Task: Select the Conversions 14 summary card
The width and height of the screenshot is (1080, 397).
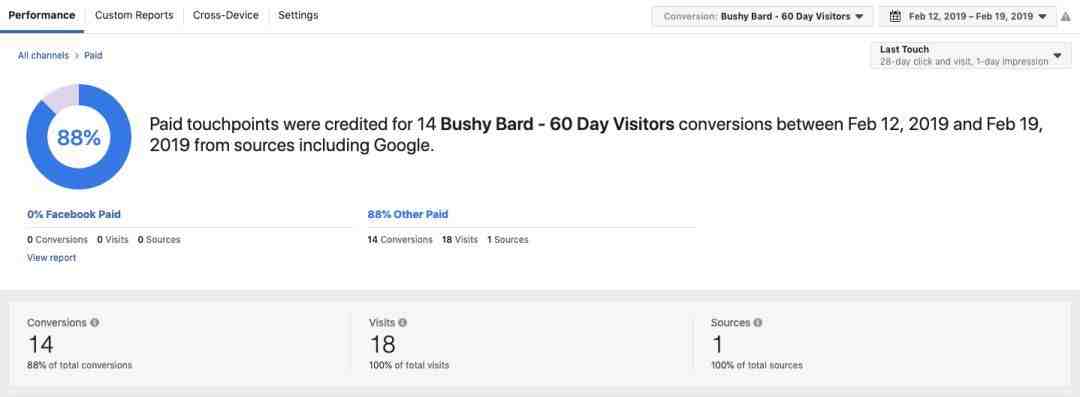Action: pos(179,344)
